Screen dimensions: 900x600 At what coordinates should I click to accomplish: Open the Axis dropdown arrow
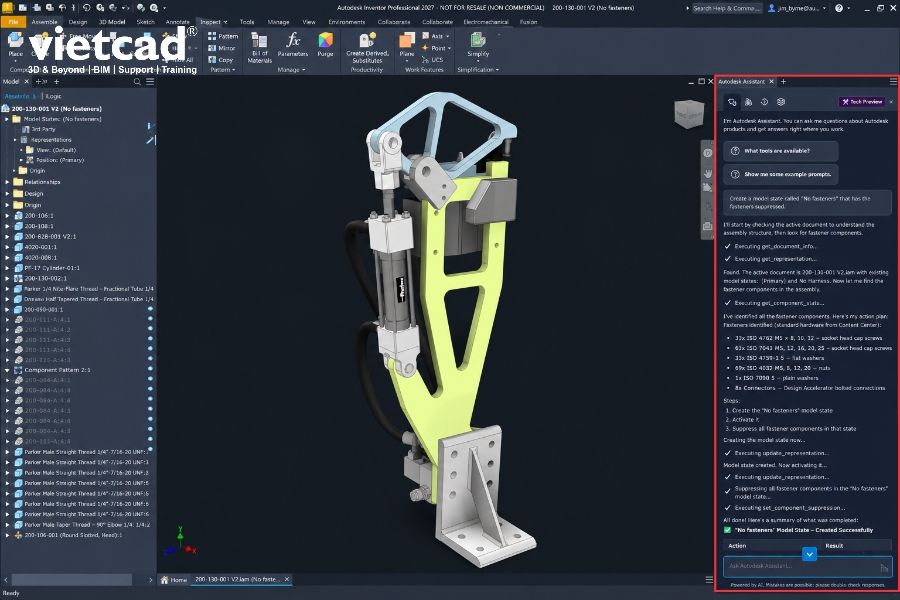[448, 36]
